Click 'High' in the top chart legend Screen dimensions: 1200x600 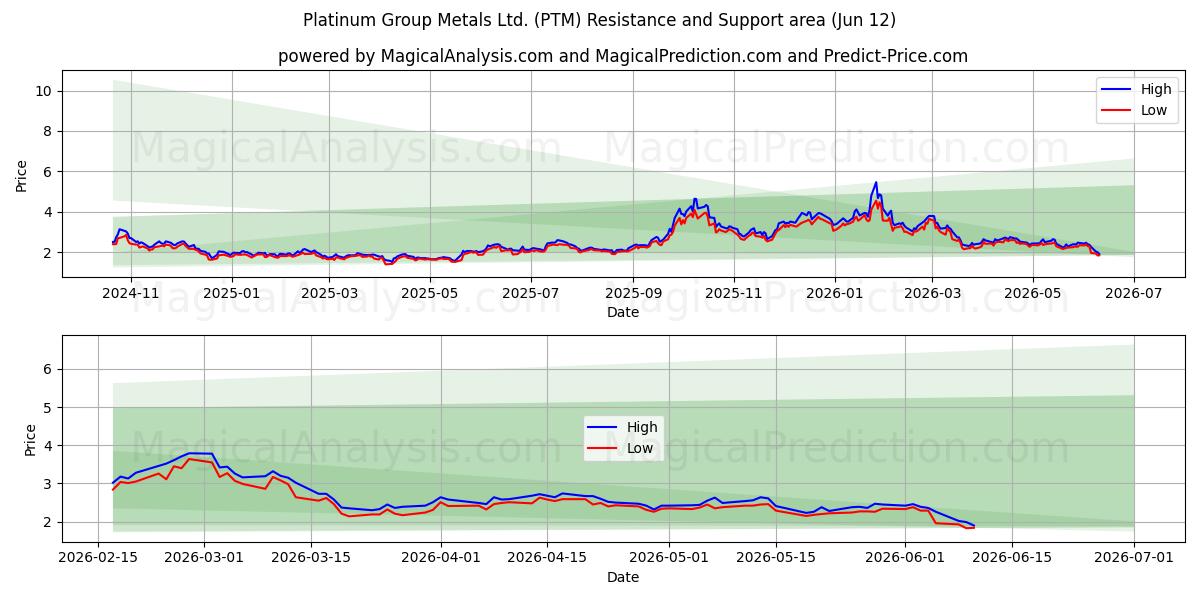click(x=1156, y=89)
